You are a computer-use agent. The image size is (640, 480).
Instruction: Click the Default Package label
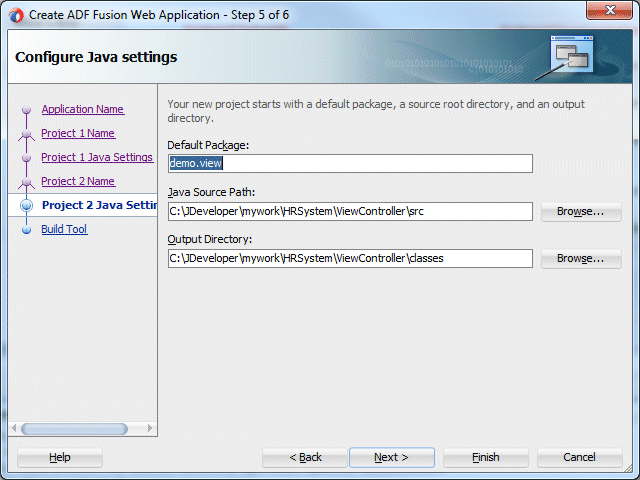[x=208, y=145]
